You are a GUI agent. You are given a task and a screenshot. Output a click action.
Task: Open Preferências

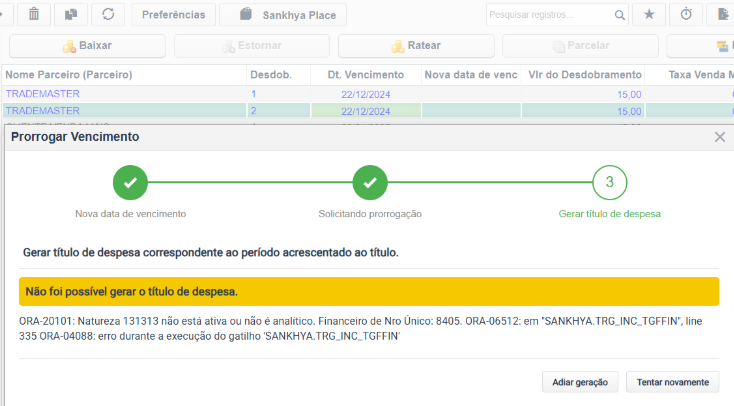[174, 15]
